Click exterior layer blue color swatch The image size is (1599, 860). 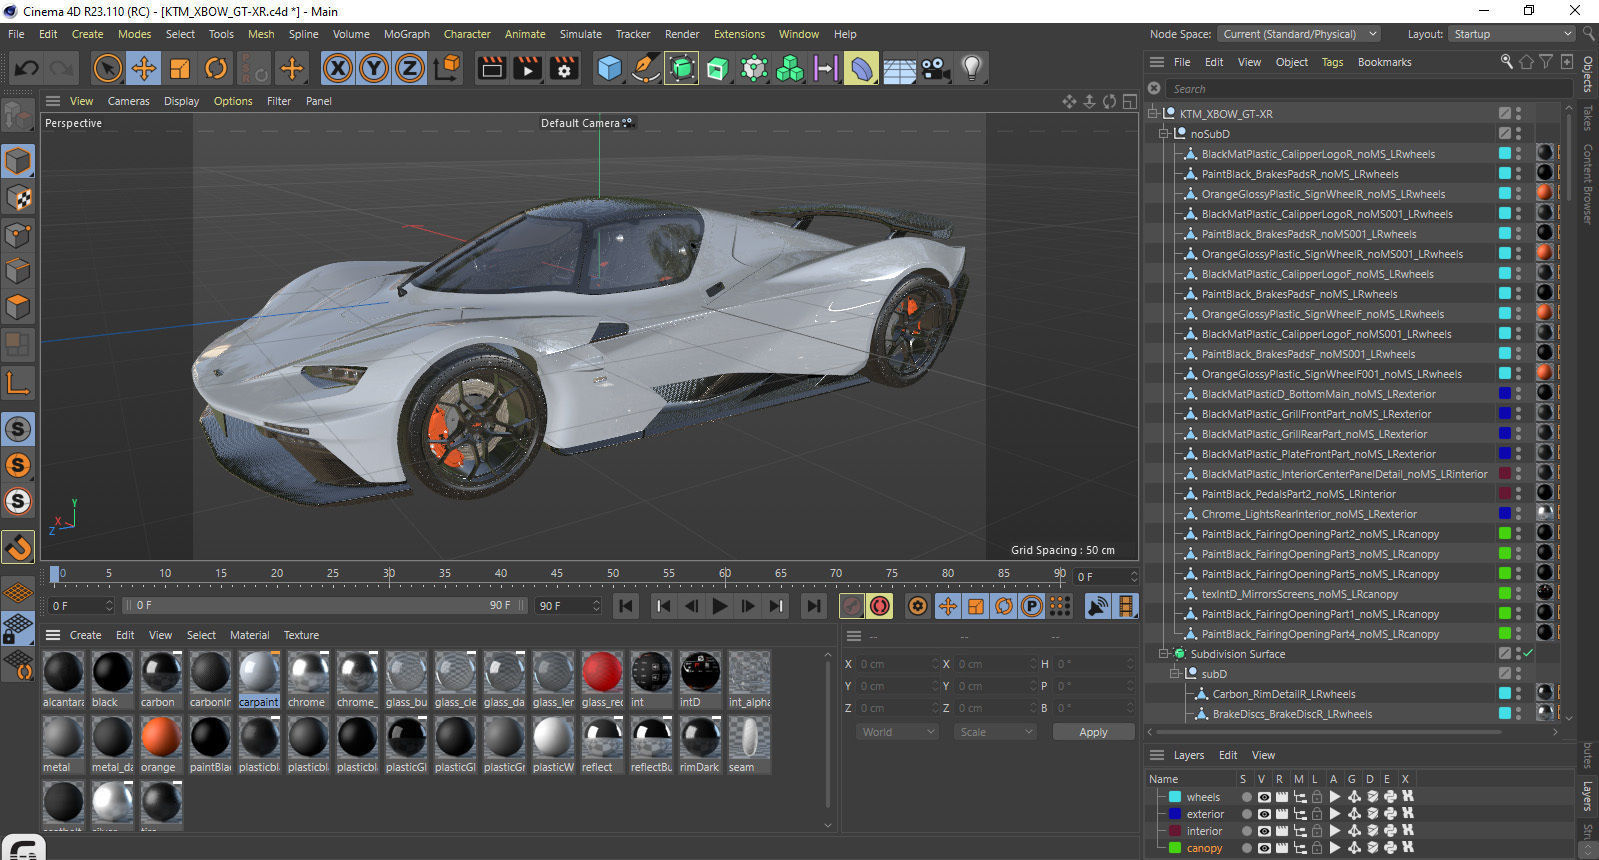click(1175, 814)
